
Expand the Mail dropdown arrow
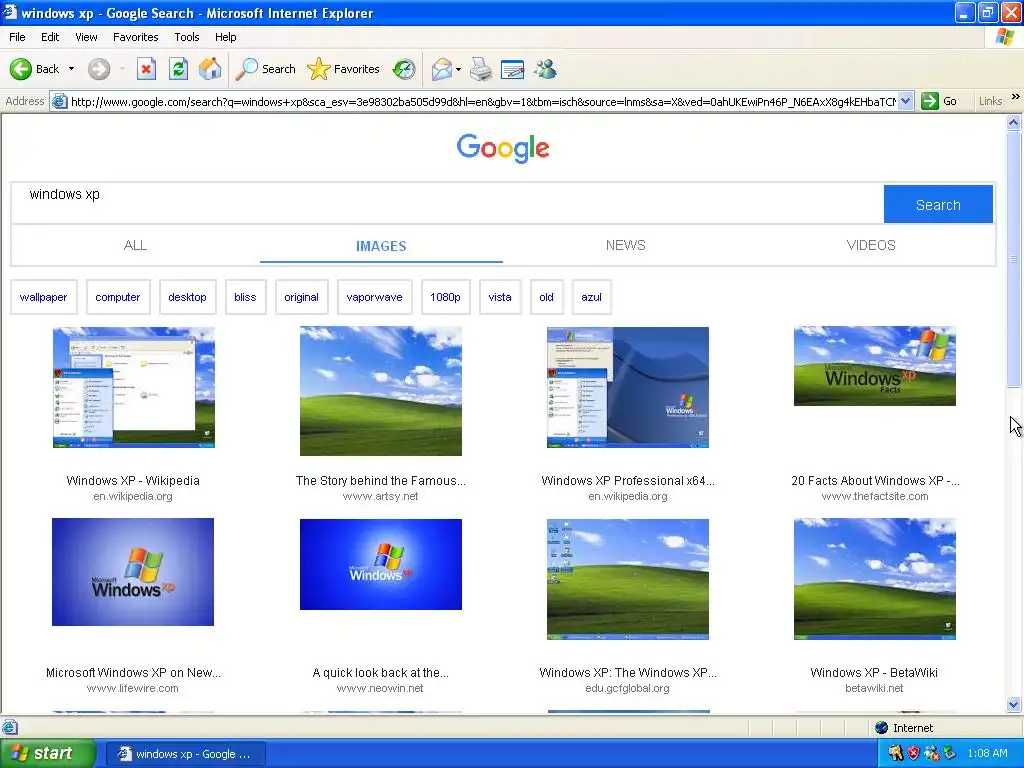click(x=458, y=69)
